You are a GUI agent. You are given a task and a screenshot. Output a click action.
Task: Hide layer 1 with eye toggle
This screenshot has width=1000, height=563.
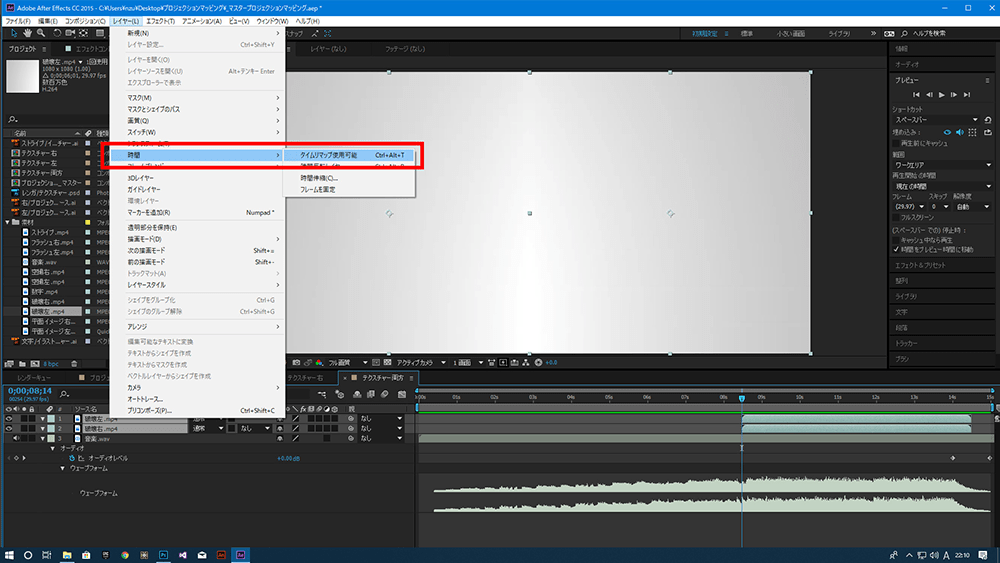pyautogui.click(x=9, y=419)
